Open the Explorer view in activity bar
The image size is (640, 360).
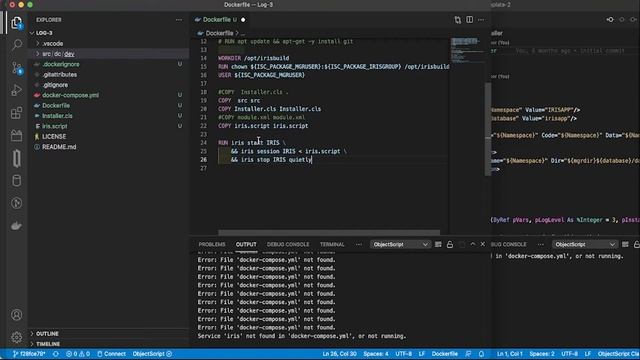[16, 23]
